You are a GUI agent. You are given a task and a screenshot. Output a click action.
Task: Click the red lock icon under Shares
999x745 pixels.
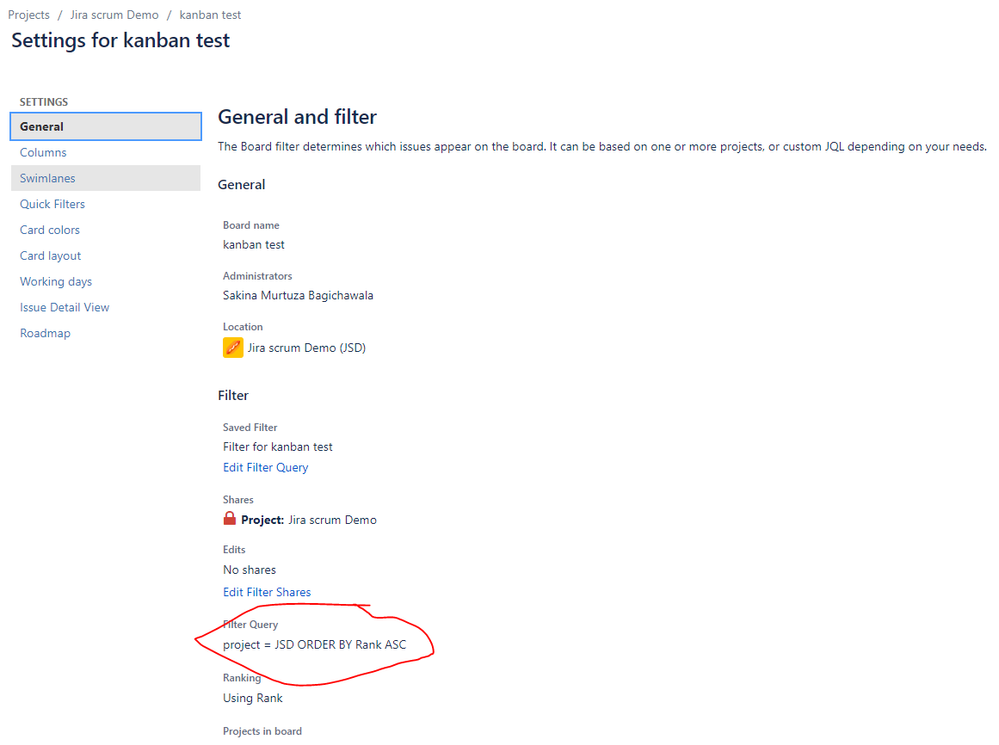coord(229,519)
